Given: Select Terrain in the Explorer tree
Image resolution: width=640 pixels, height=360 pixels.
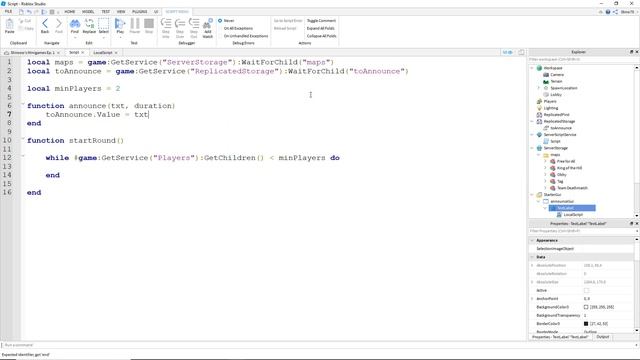Looking at the screenshot, I should pyautogui.click(x=553, y=81).
